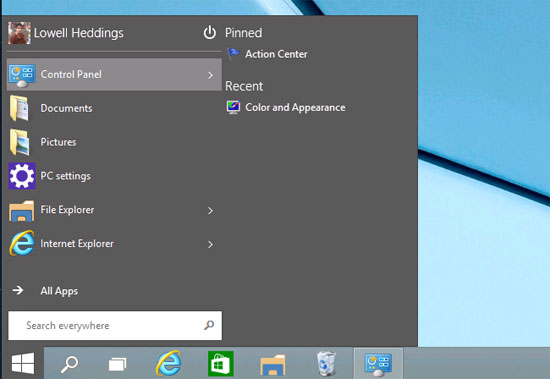This screenshot has width=550, height=379.
Task: Open Task View from the taskbar
Action: (118, 364)
